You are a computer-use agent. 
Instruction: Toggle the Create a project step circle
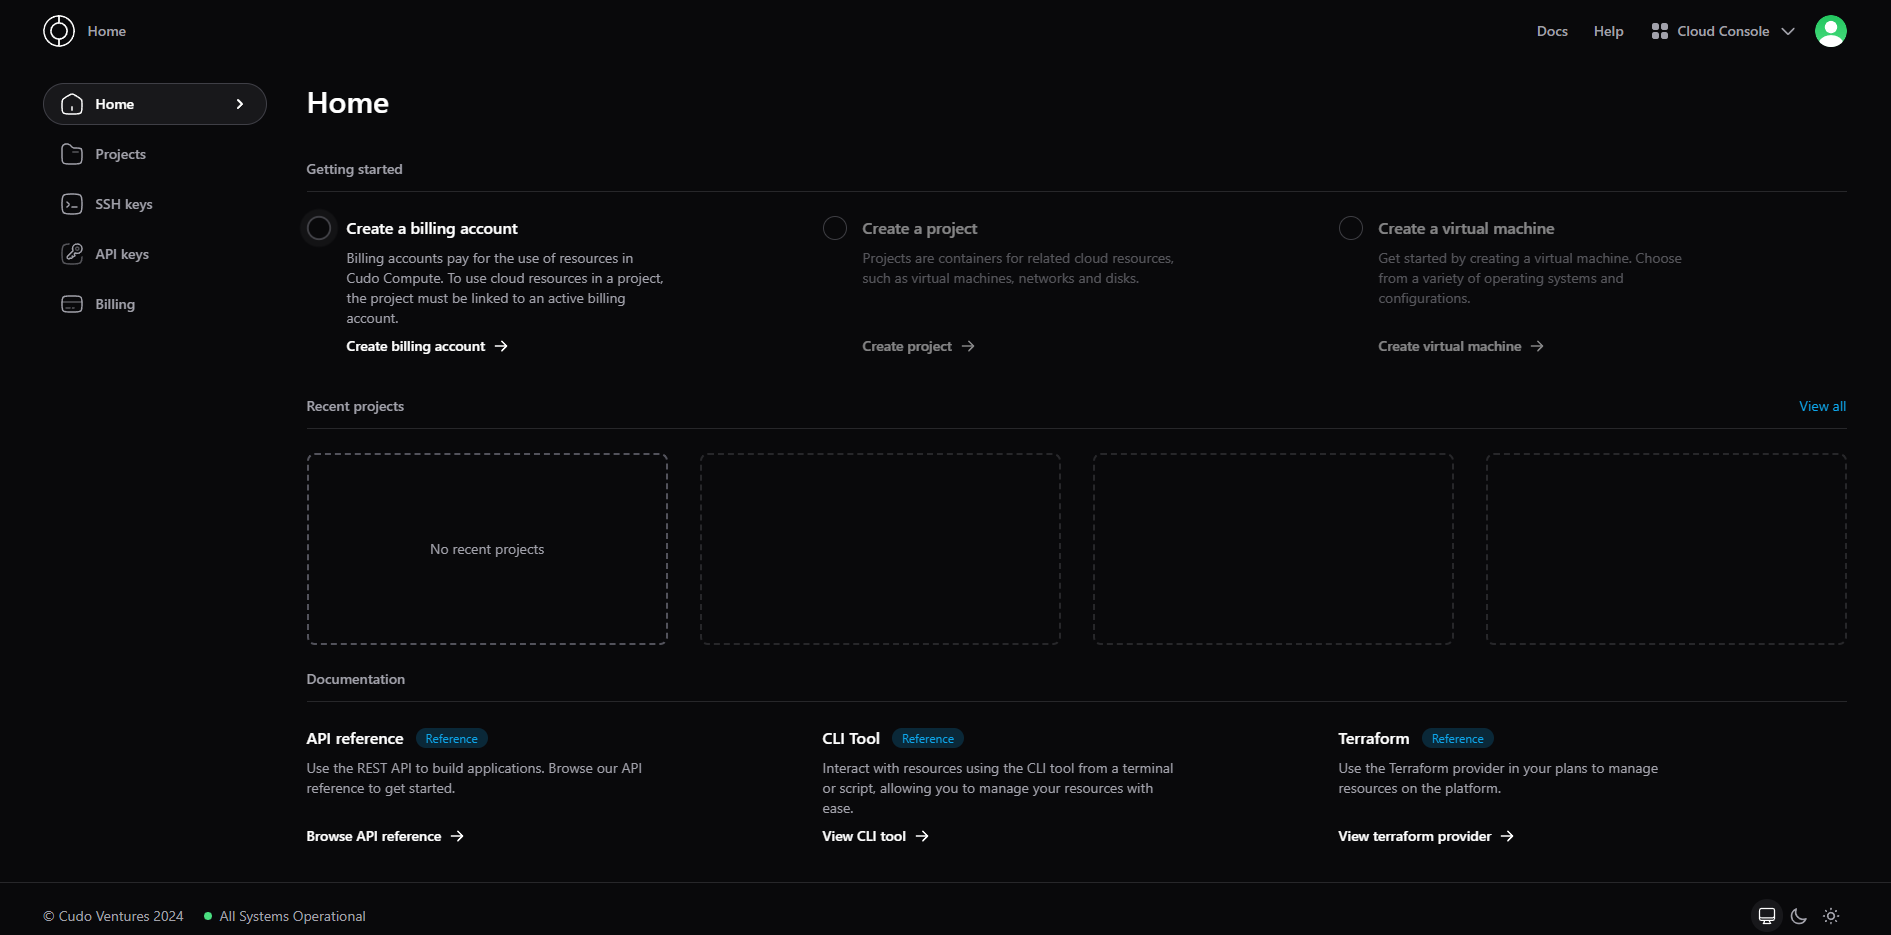835,228
